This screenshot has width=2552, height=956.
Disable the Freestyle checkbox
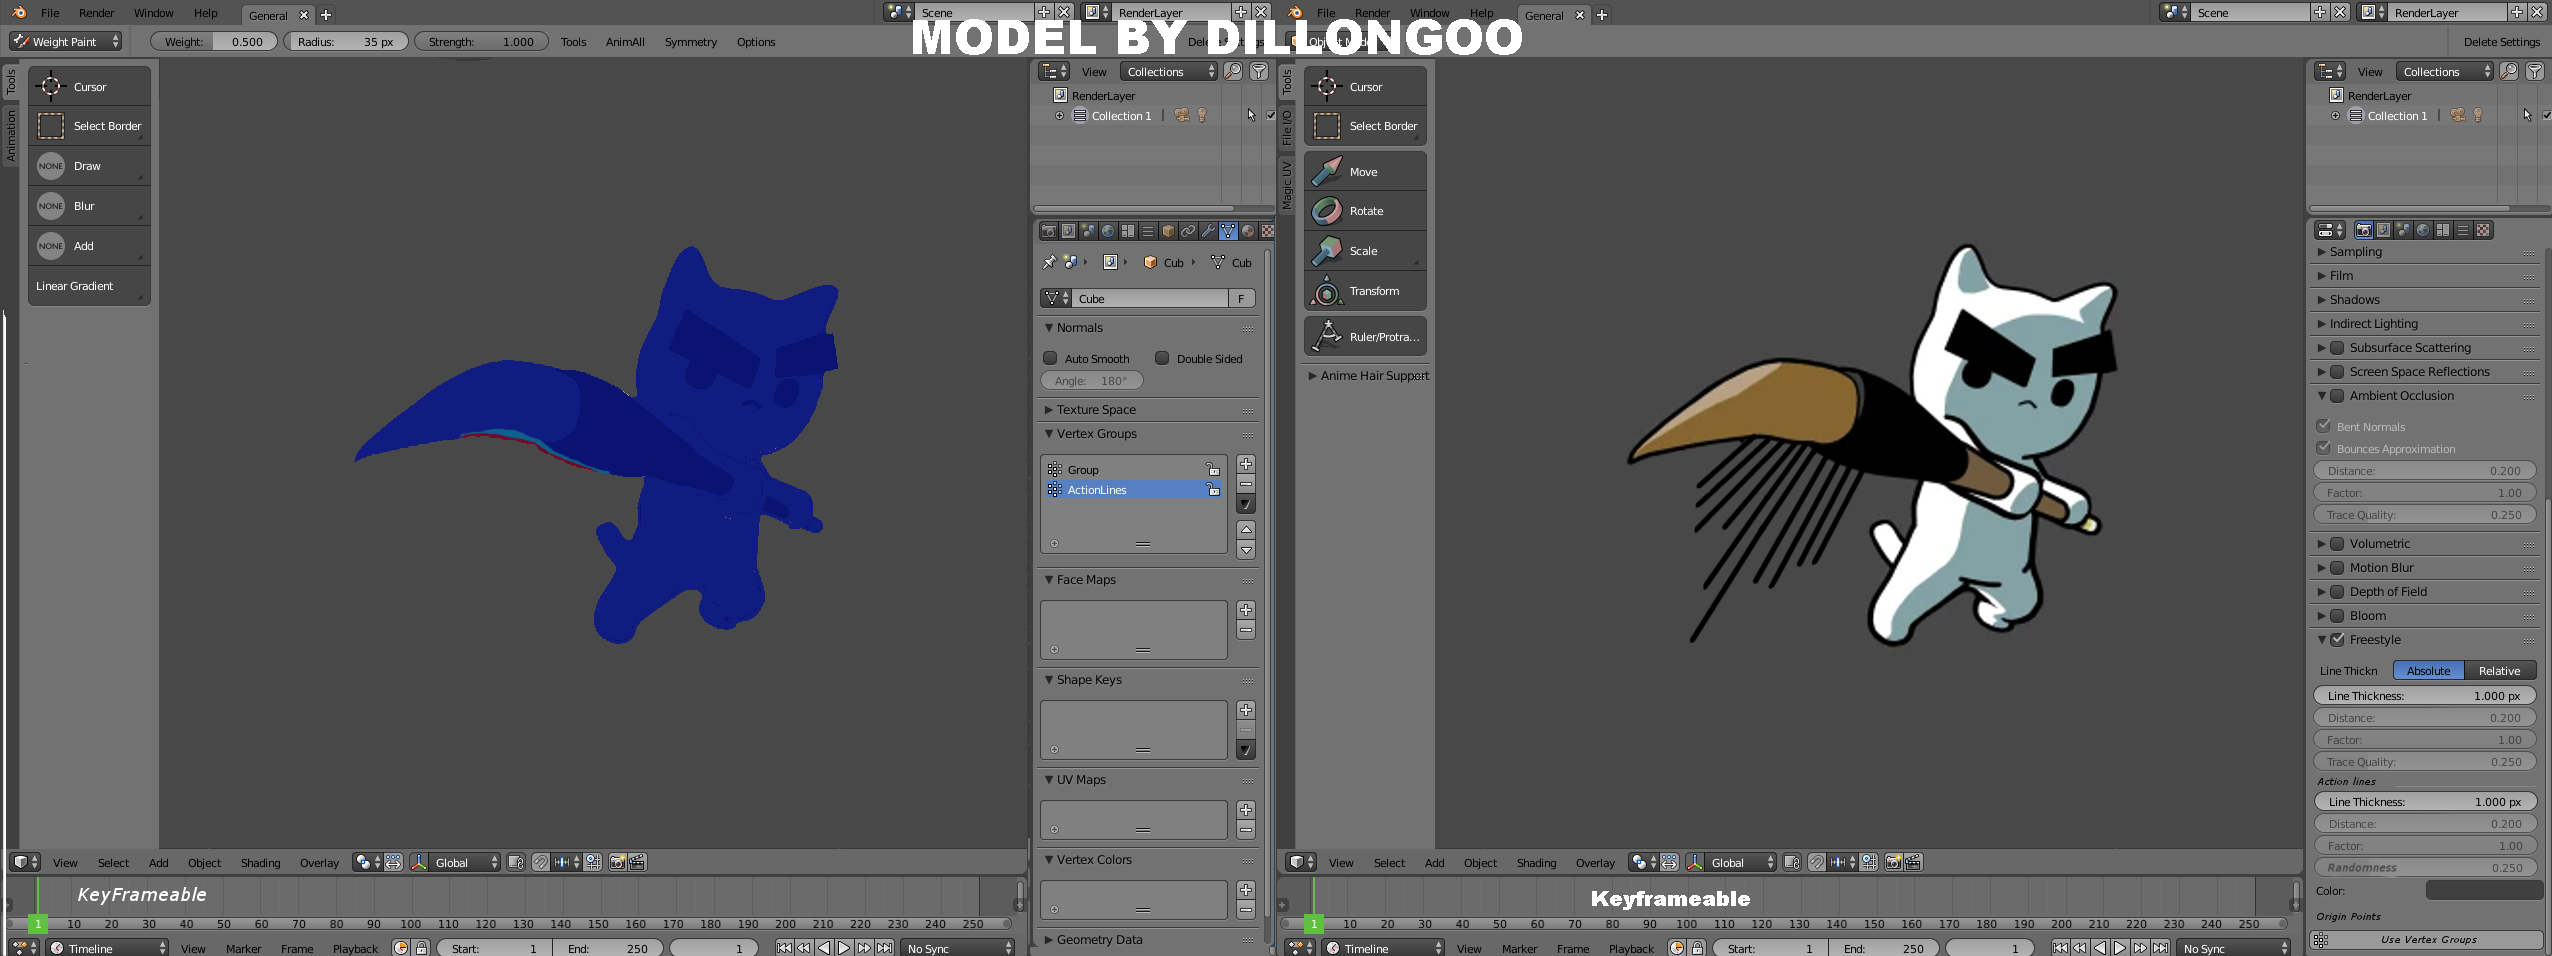pyautogui.click(x=2337, y=640)
